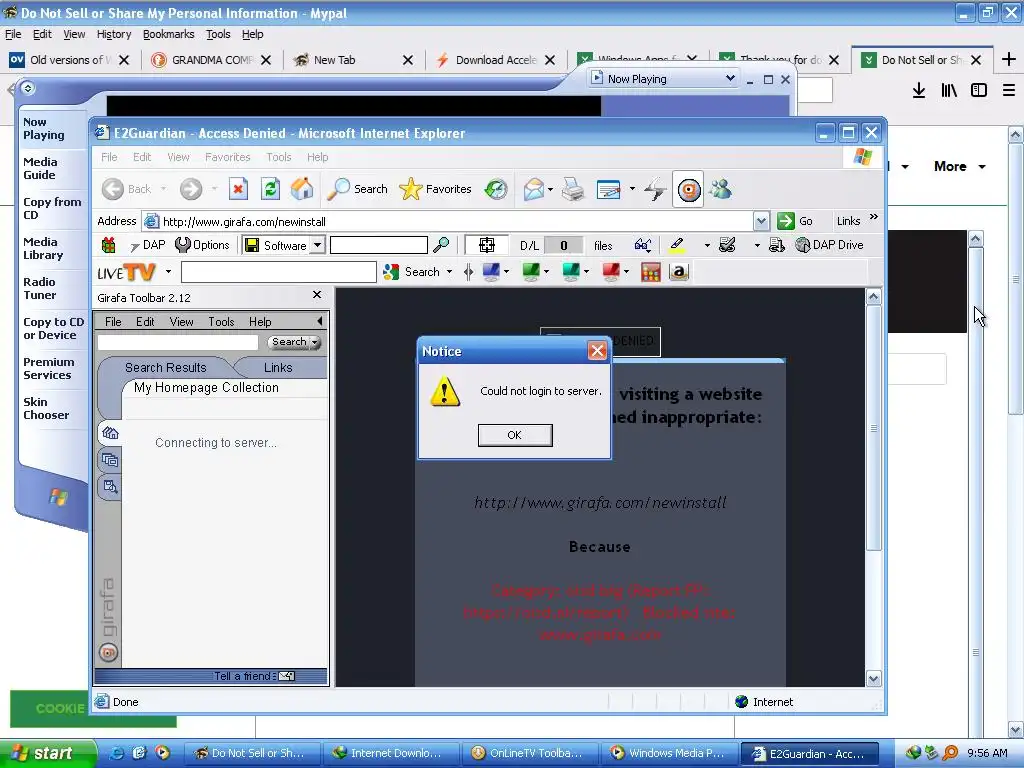The width and height of the screenshot is (1024, 768).
Task: Expand the Links chevron in IE
Action: [x=874, y=217]
